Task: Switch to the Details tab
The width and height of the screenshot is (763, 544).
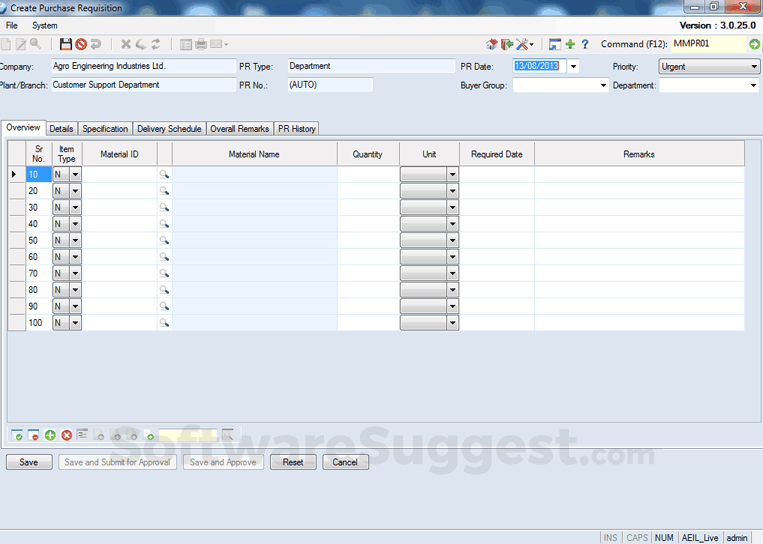Action: point(61,129)
